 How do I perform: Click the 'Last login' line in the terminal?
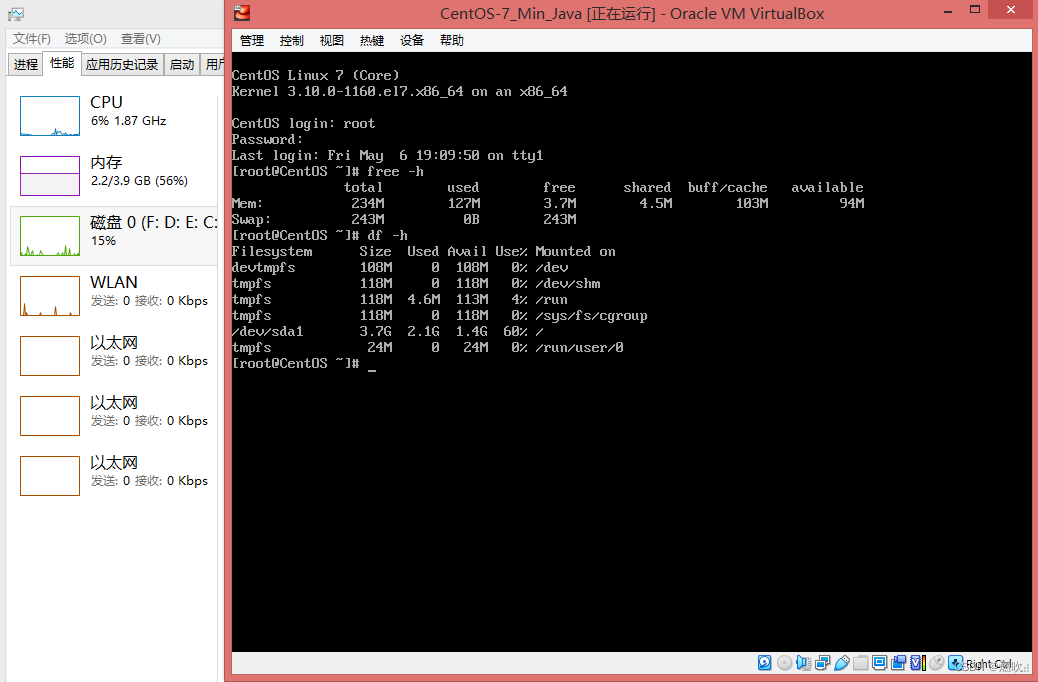pyautogui.click(x=388, y=155)
